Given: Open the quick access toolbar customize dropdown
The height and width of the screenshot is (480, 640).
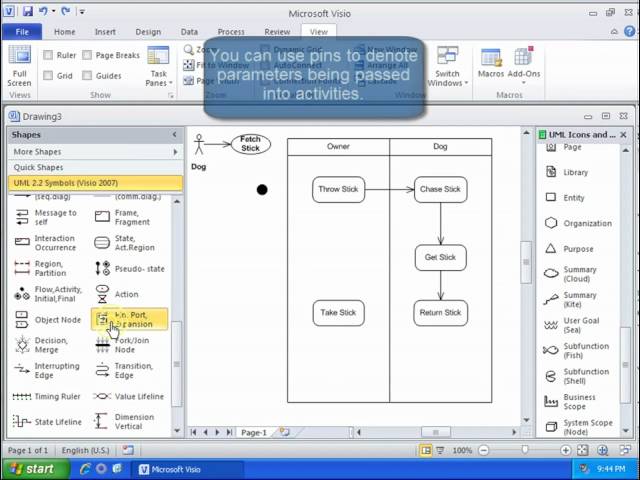Looking at the screenshot, I should pos(82,11).
